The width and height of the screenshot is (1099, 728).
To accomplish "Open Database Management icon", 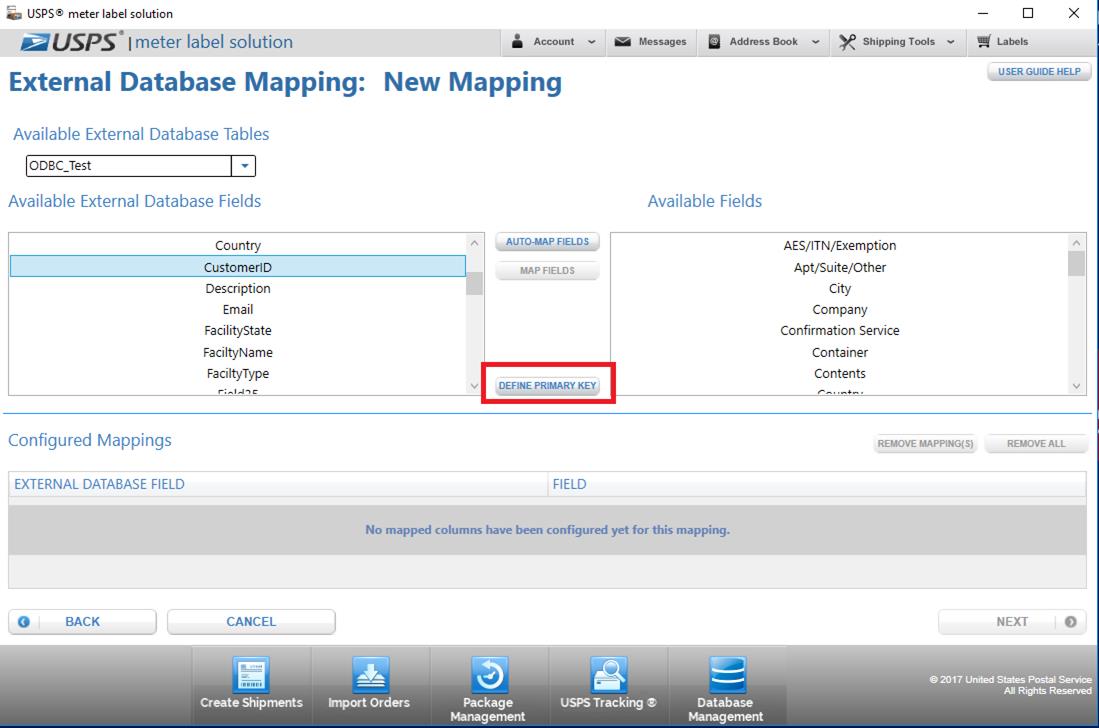I will pos(727,675).
